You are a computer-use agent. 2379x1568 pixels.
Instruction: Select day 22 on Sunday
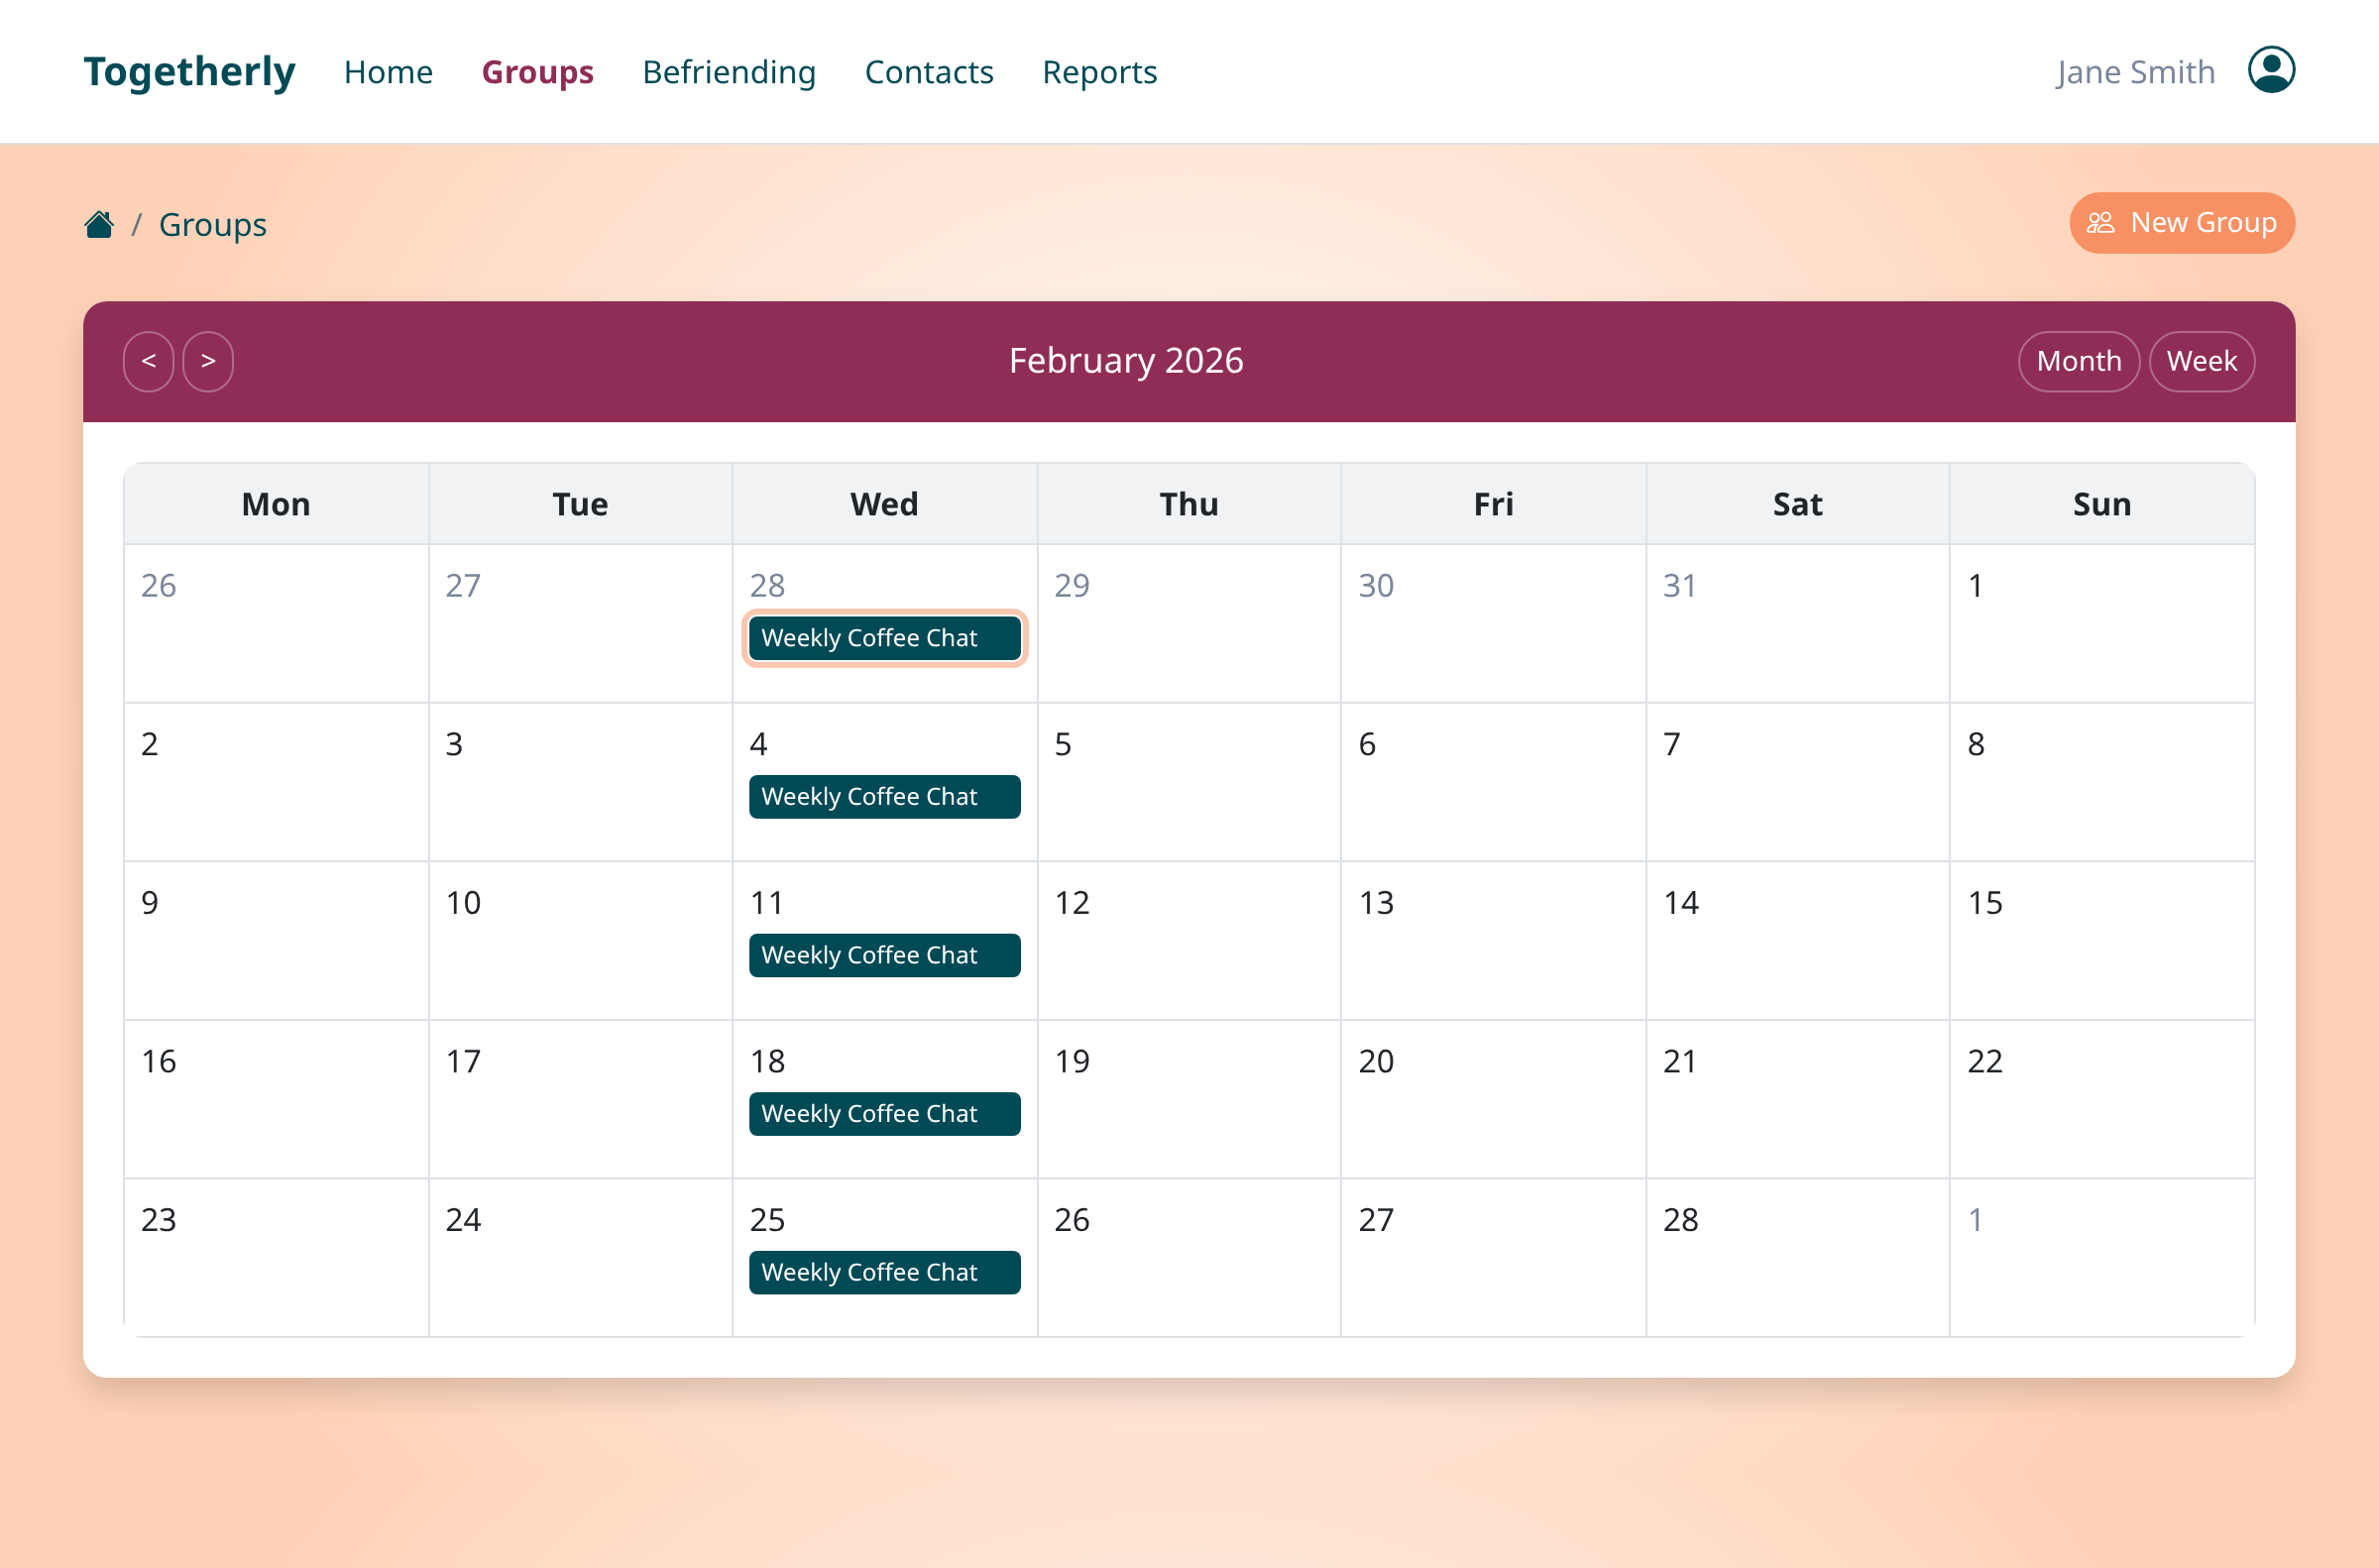click(x=2102, y=1099)
